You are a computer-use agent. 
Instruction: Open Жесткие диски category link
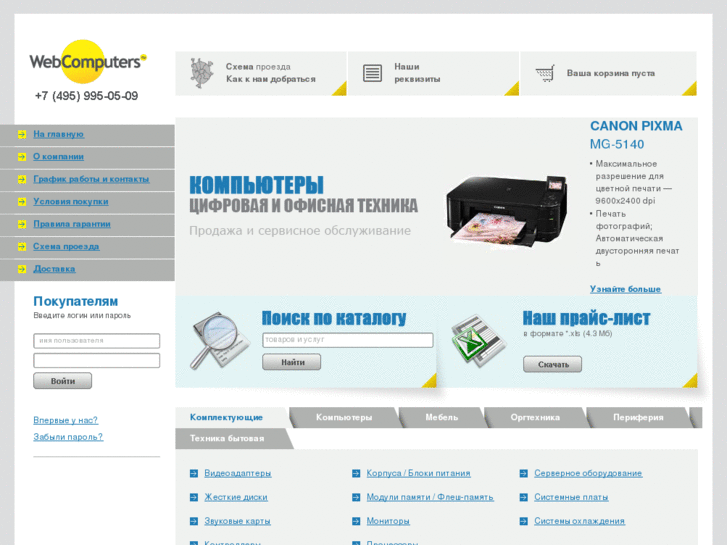pyautogui.click(x=236, y=497)
